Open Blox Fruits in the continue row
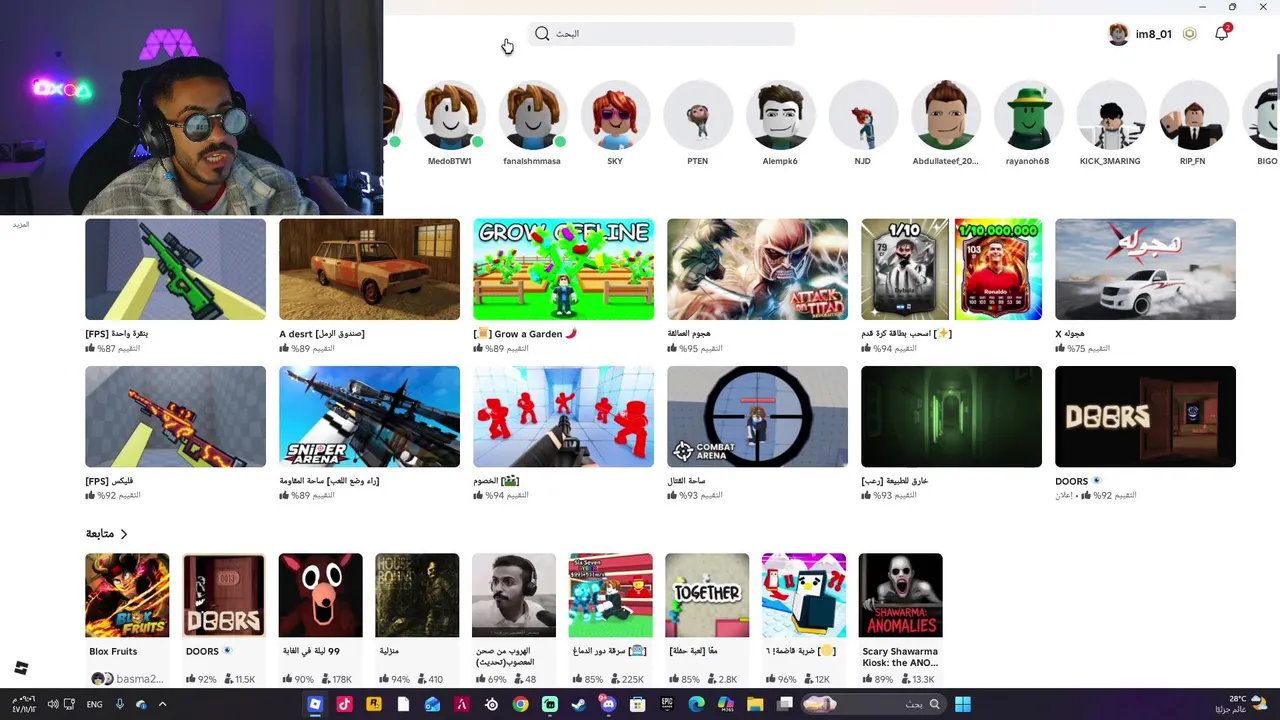 127,595
